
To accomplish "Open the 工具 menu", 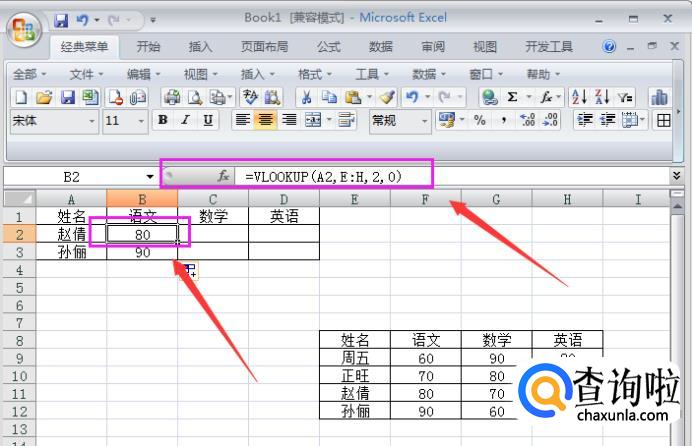I will pos(372,74).
